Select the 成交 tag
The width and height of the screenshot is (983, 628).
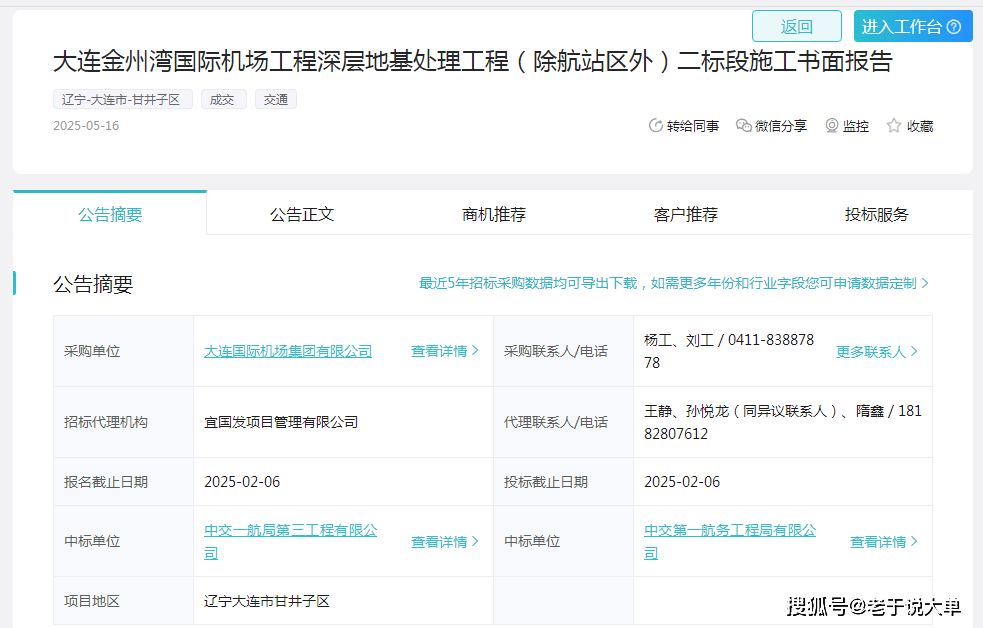(223, 100)
